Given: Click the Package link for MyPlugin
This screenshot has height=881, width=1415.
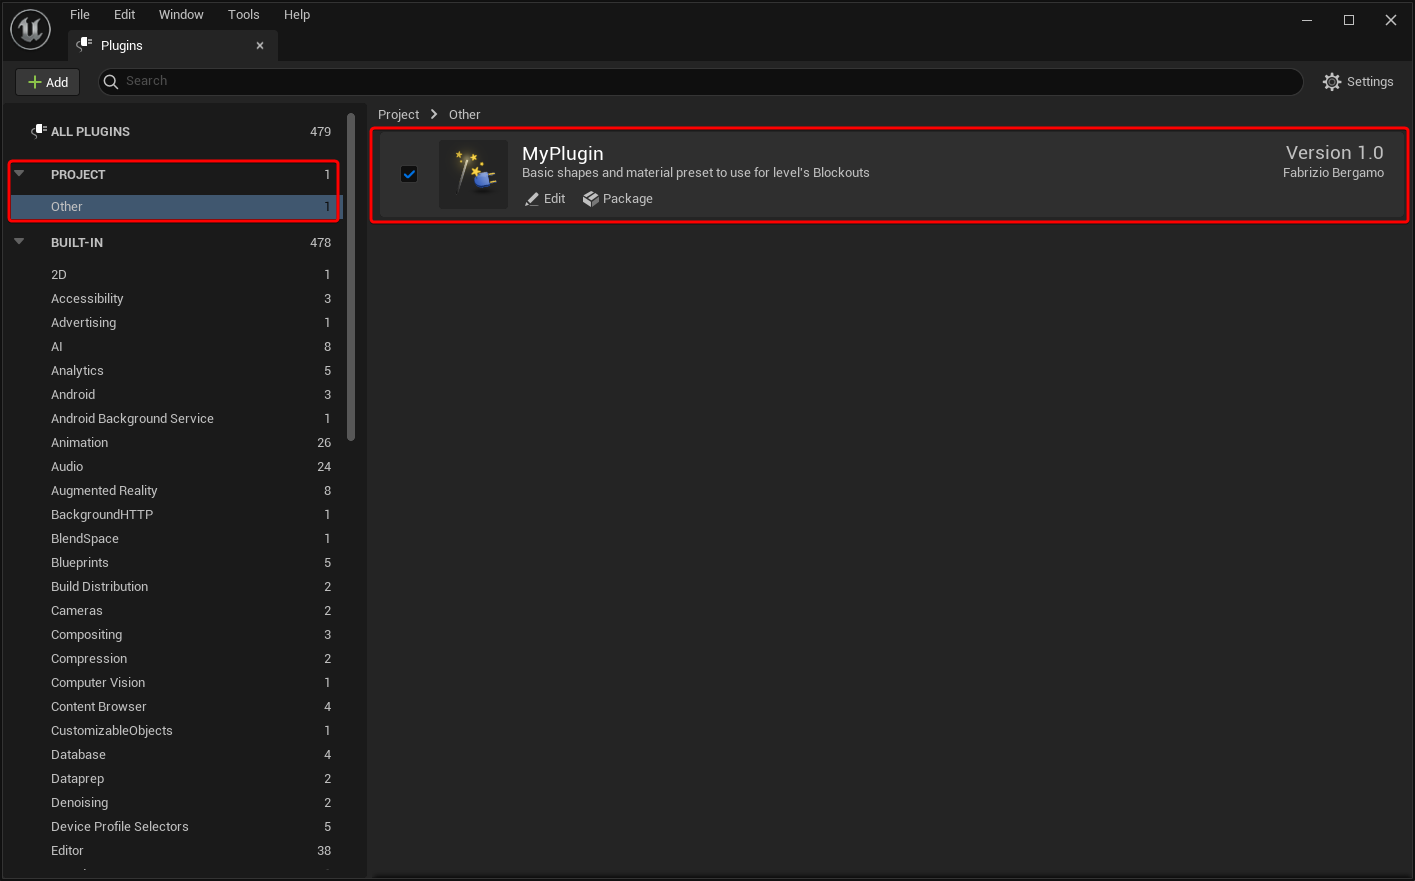Looking at the screenshot, I should point(618,199).
